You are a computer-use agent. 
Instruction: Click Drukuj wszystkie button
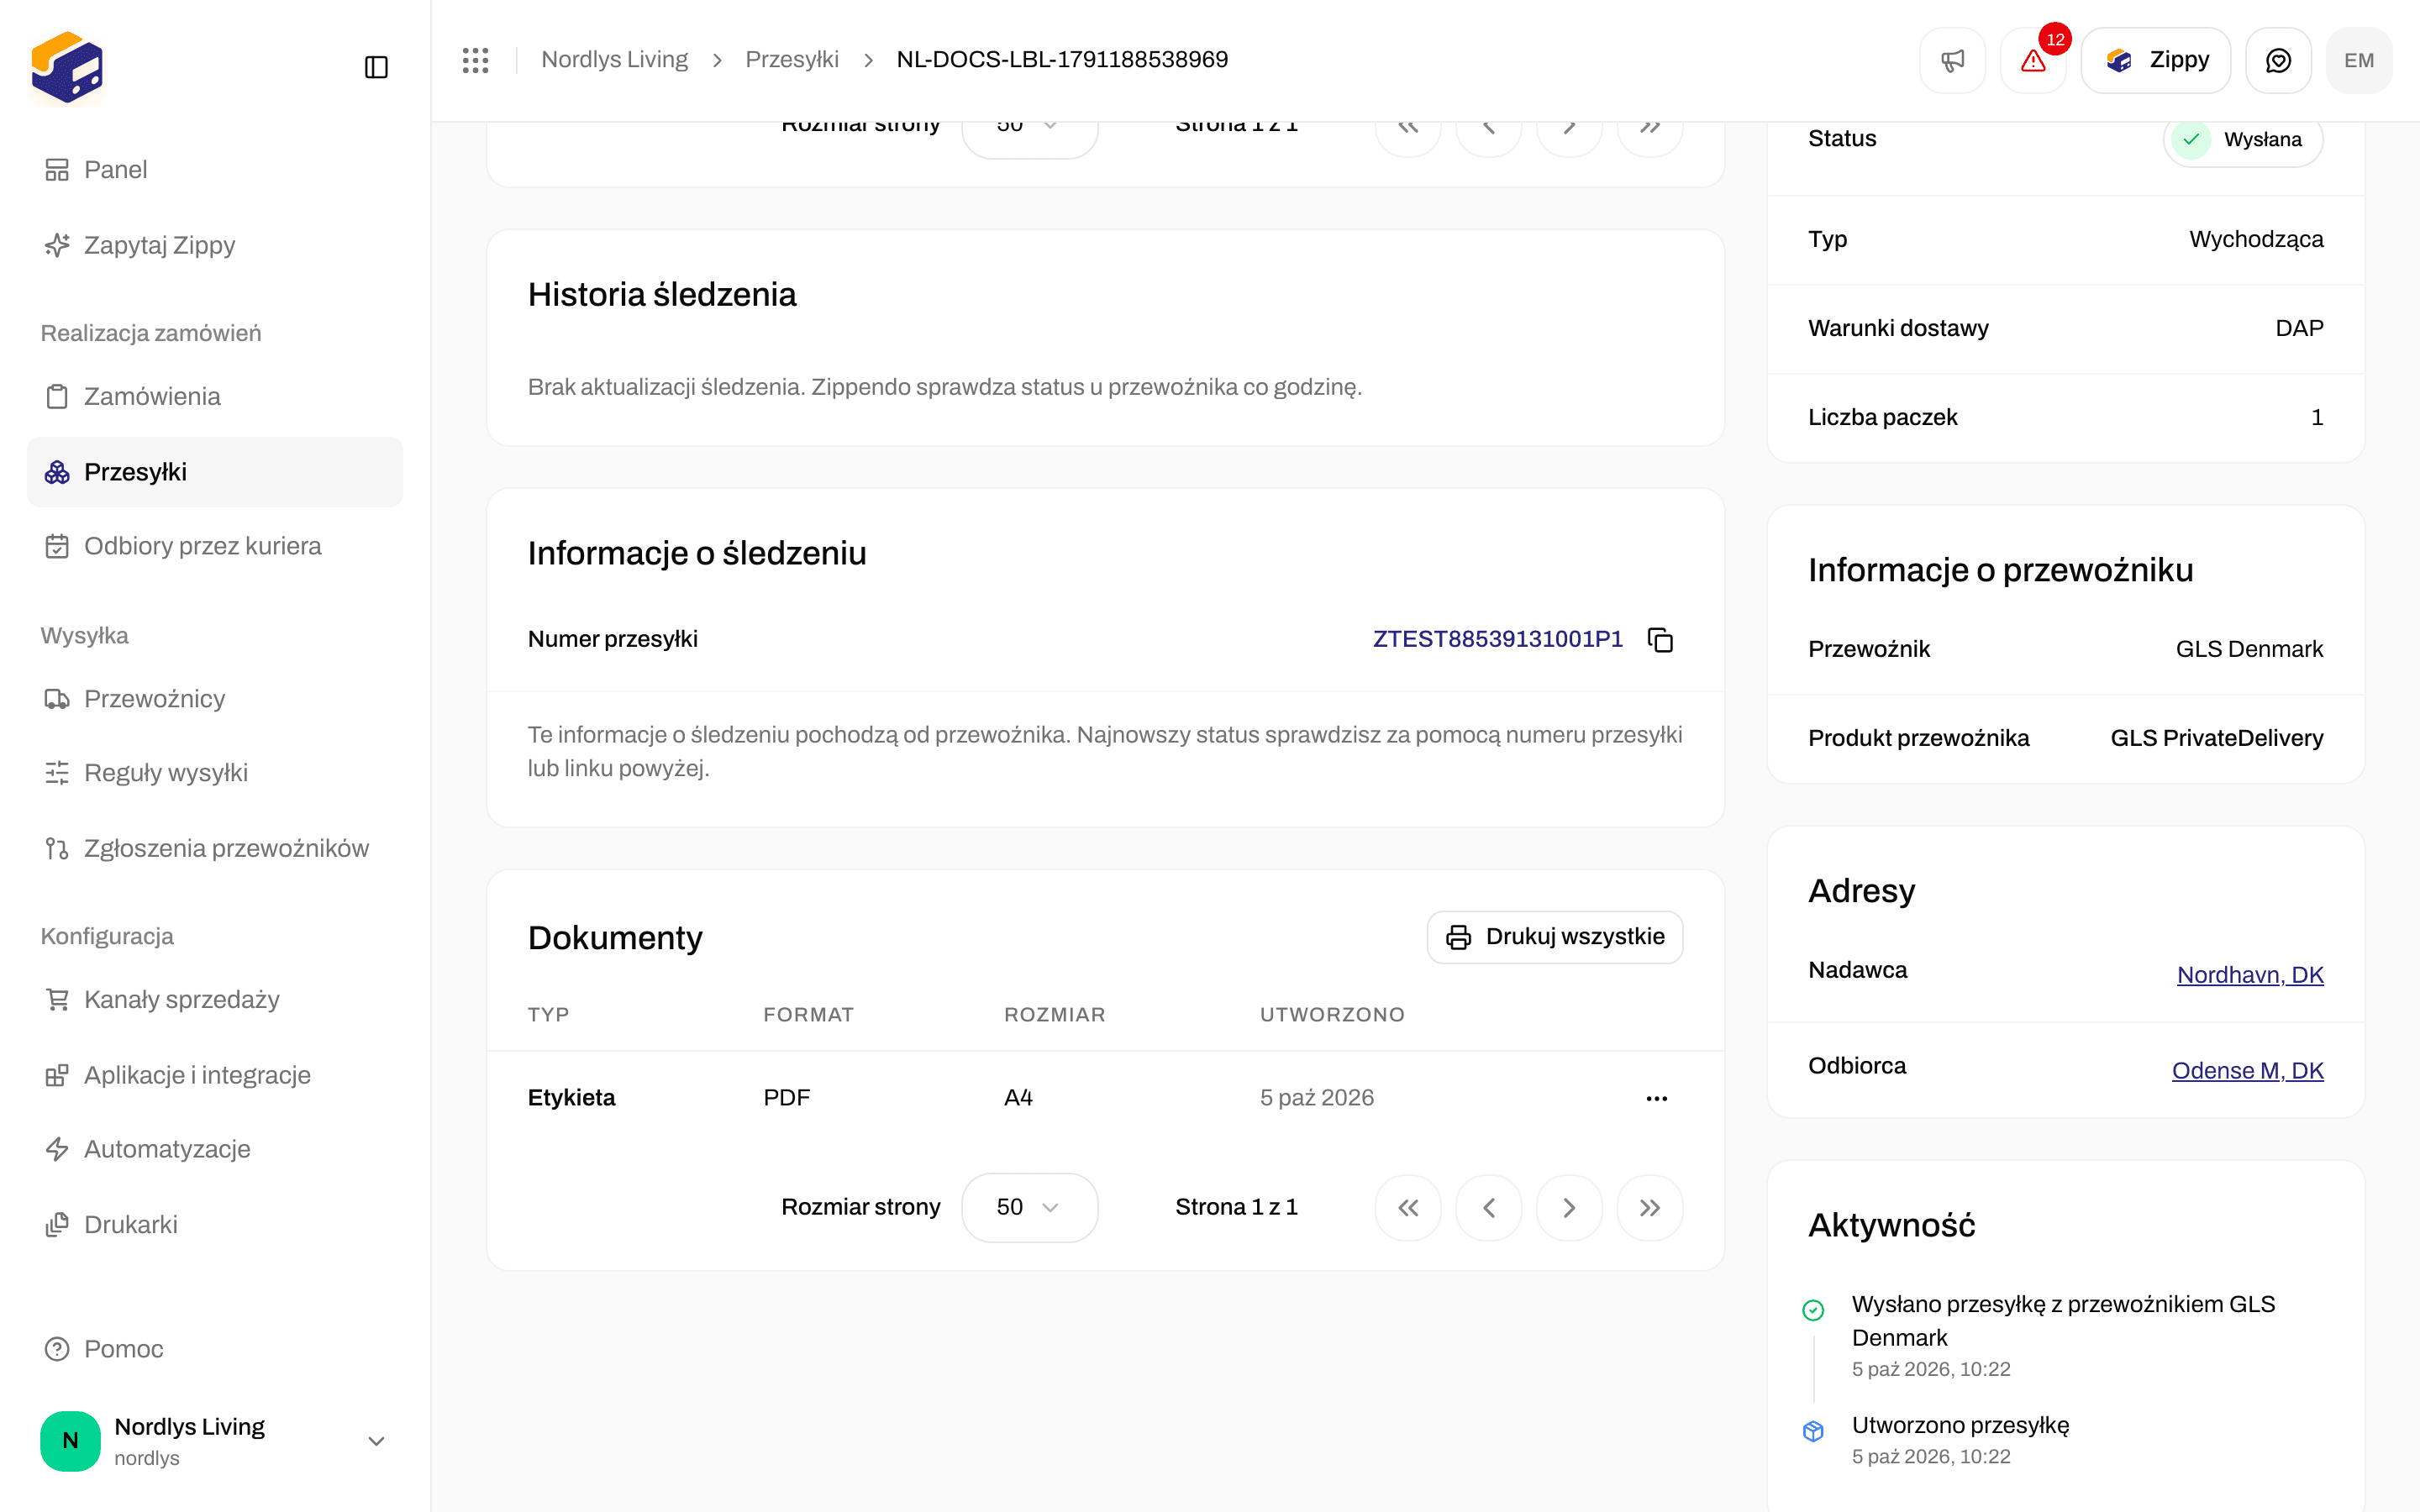tap(1555, 937)
